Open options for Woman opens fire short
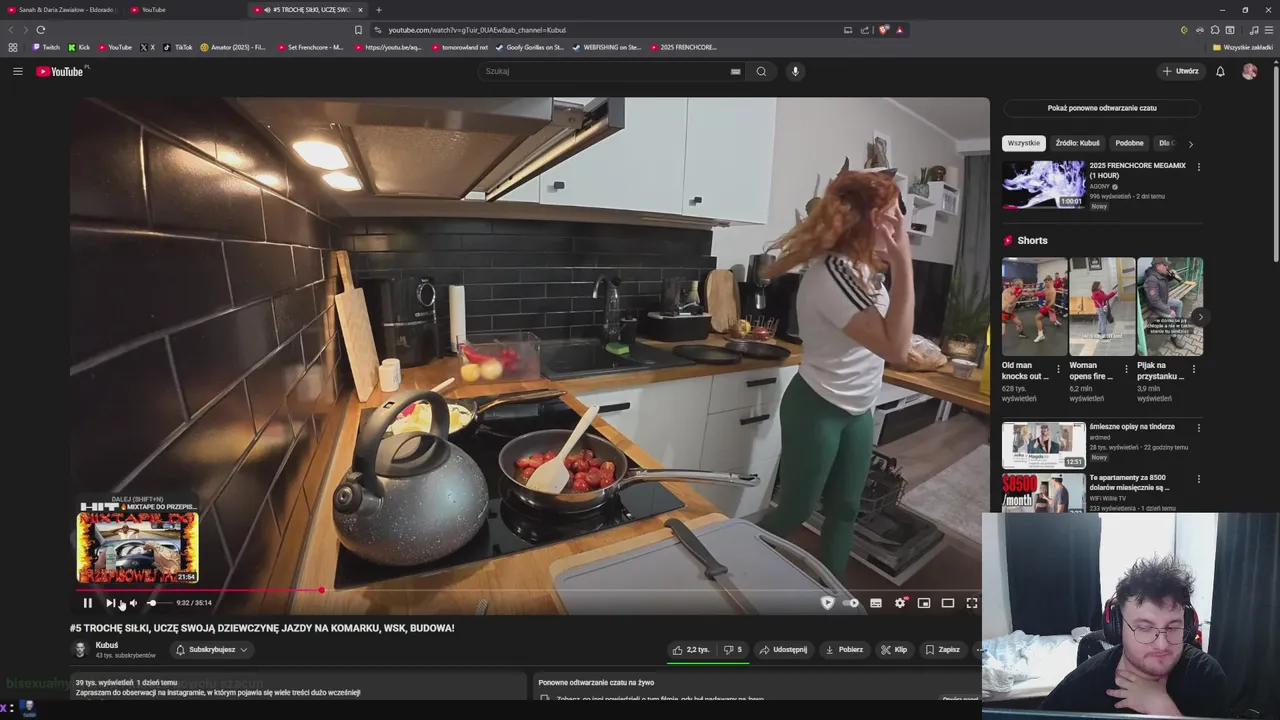The height and width of the screenshot is (720, 1280). 1127,369
